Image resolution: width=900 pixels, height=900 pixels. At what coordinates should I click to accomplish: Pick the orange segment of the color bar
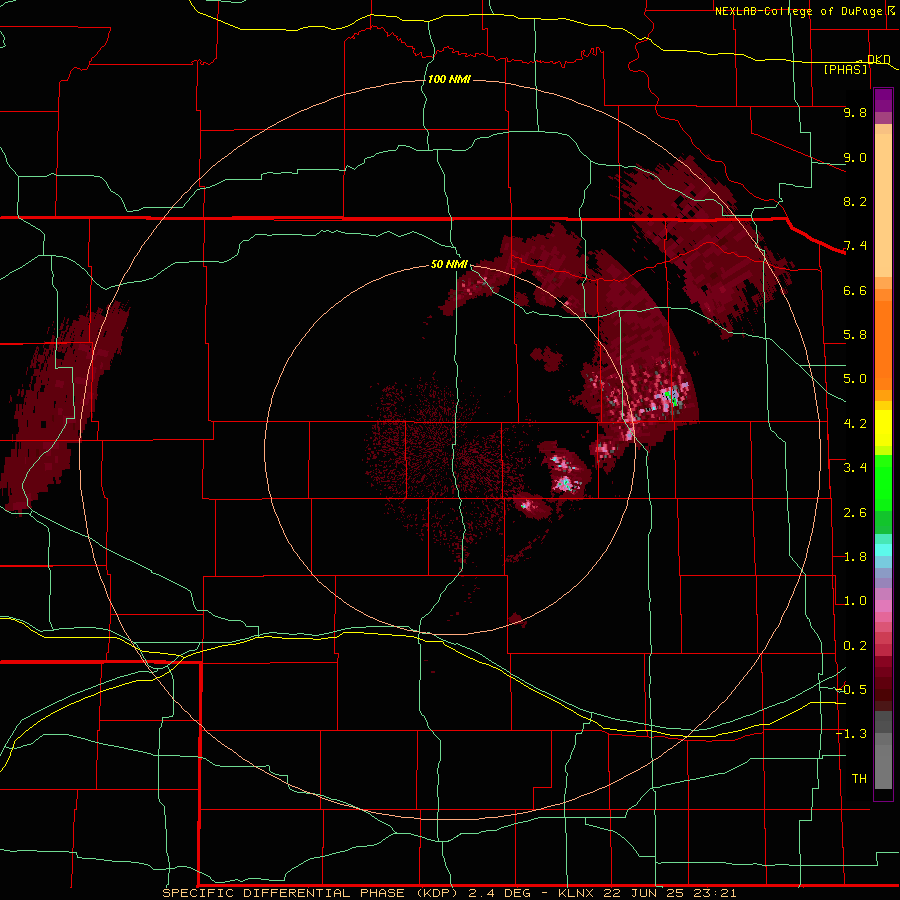pyautogui.click(x=883, y=345)
